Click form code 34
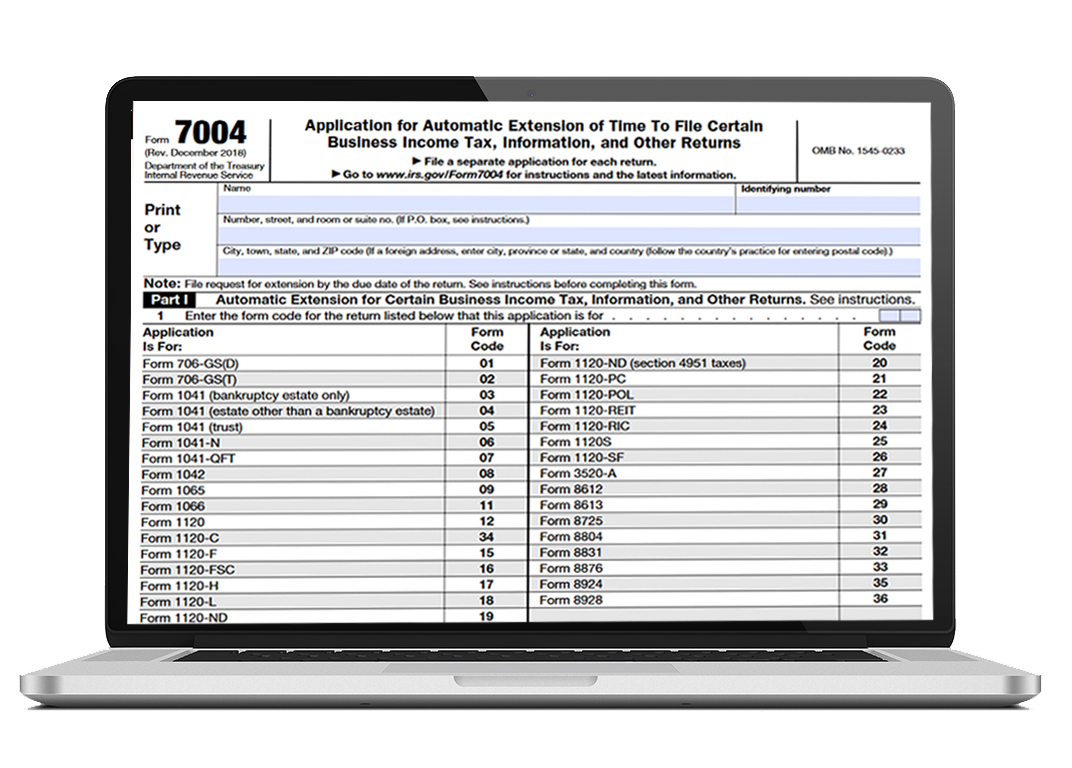Viewport: 1072px width, 768px height. pos(487,537)
